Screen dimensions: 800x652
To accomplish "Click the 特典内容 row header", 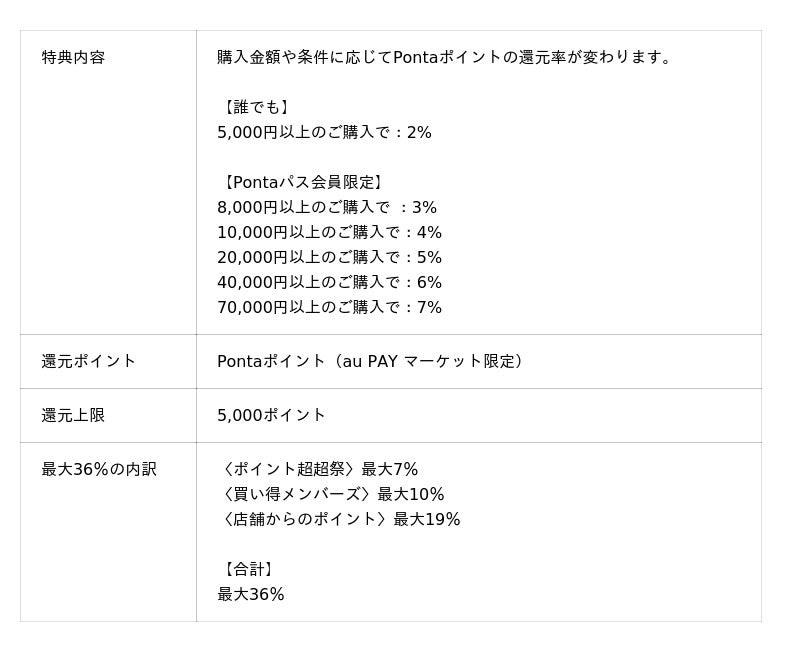I will [x=73, y=57].
